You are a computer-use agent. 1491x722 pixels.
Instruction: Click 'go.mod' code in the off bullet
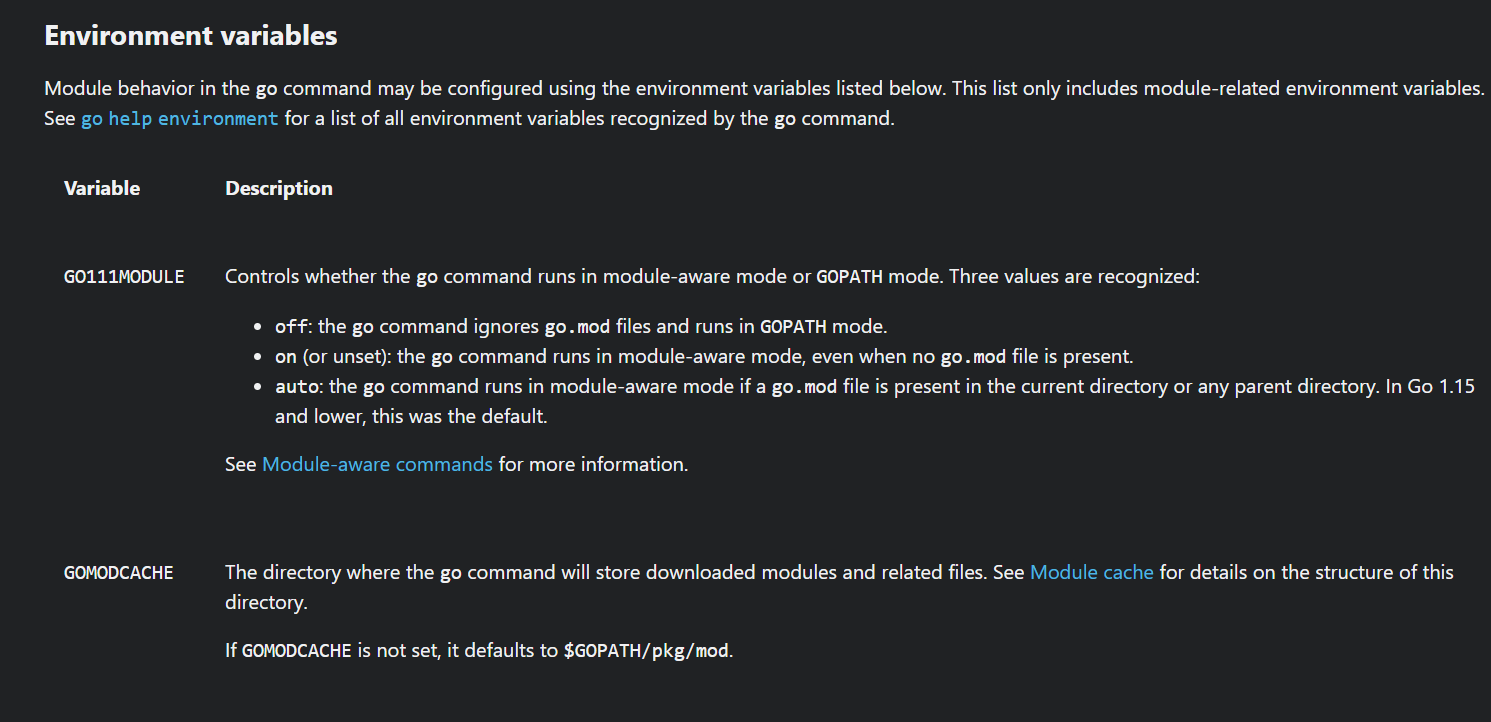click(577, 326)
